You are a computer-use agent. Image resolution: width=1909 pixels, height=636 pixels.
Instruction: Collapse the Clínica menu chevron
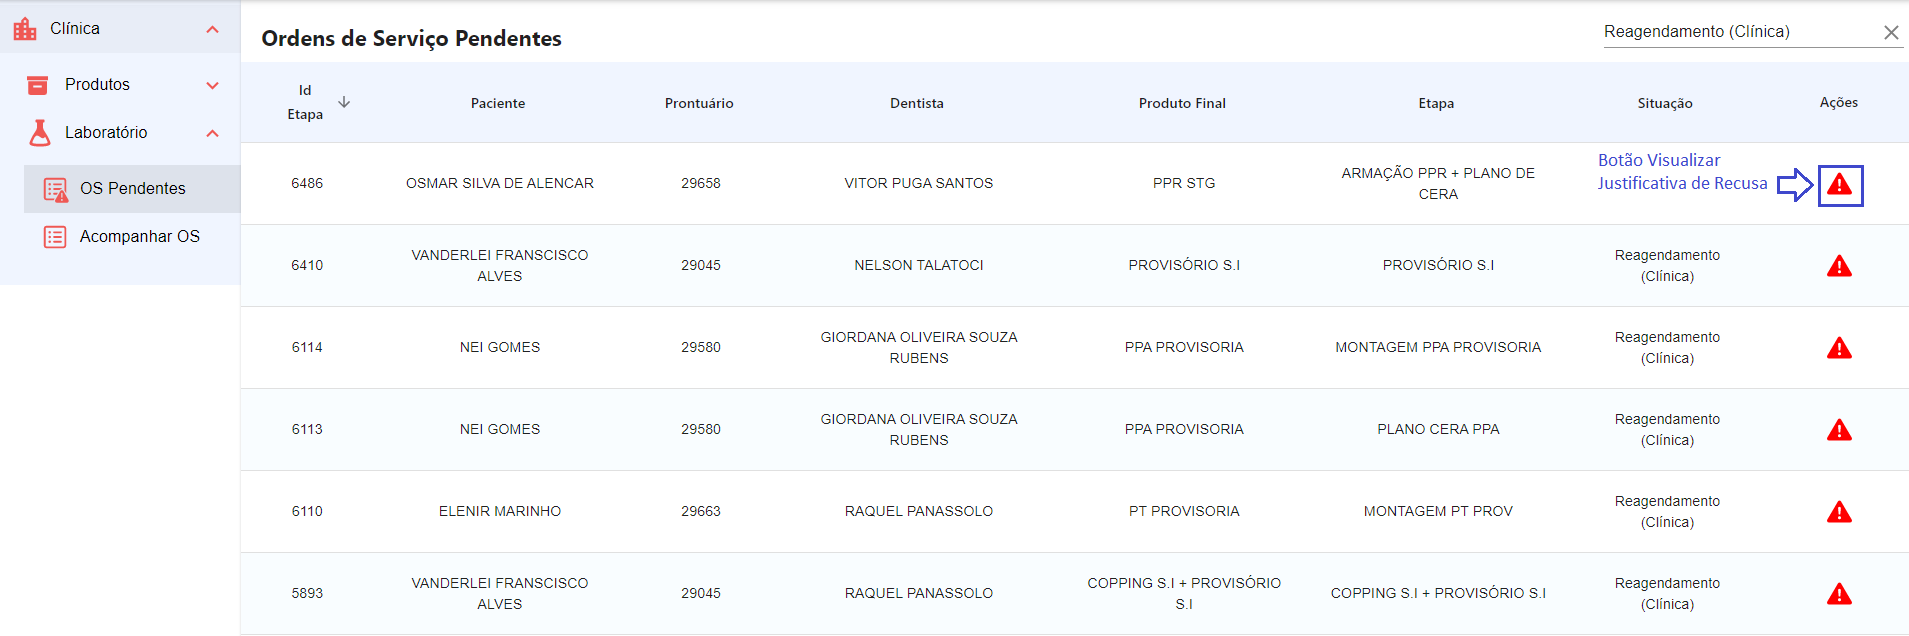(x=212, y=30)
